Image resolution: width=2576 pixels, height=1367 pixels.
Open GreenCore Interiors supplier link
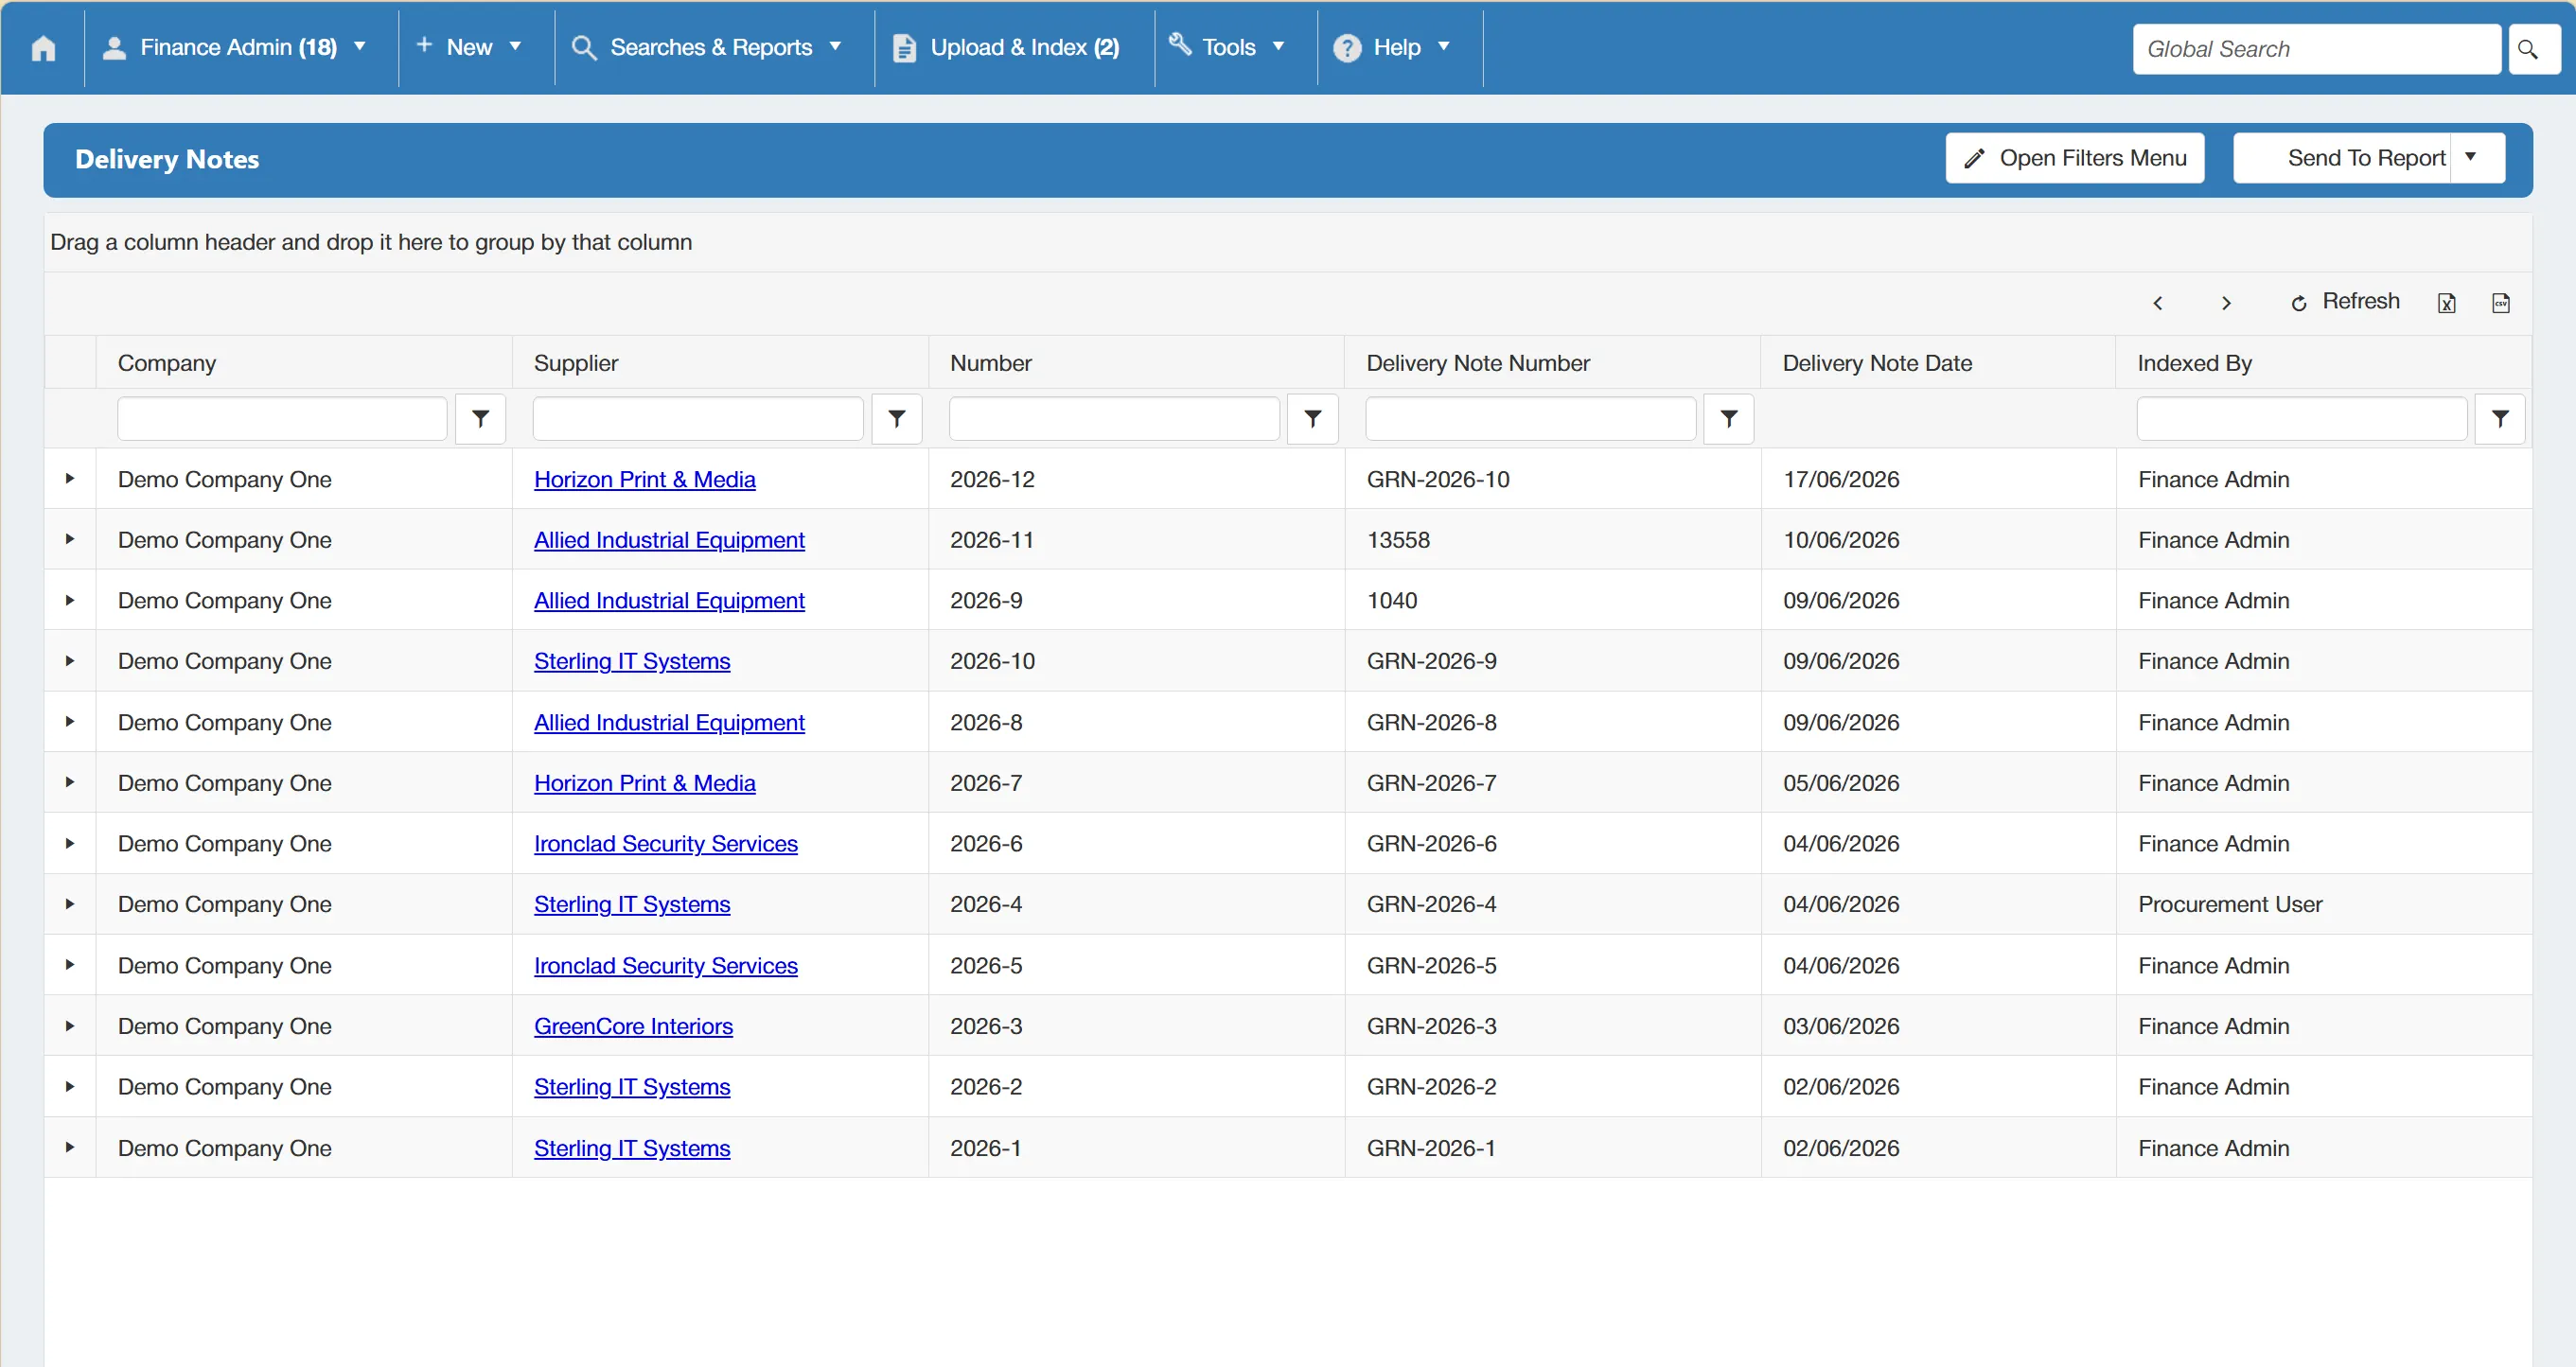tap(633, 1026)
